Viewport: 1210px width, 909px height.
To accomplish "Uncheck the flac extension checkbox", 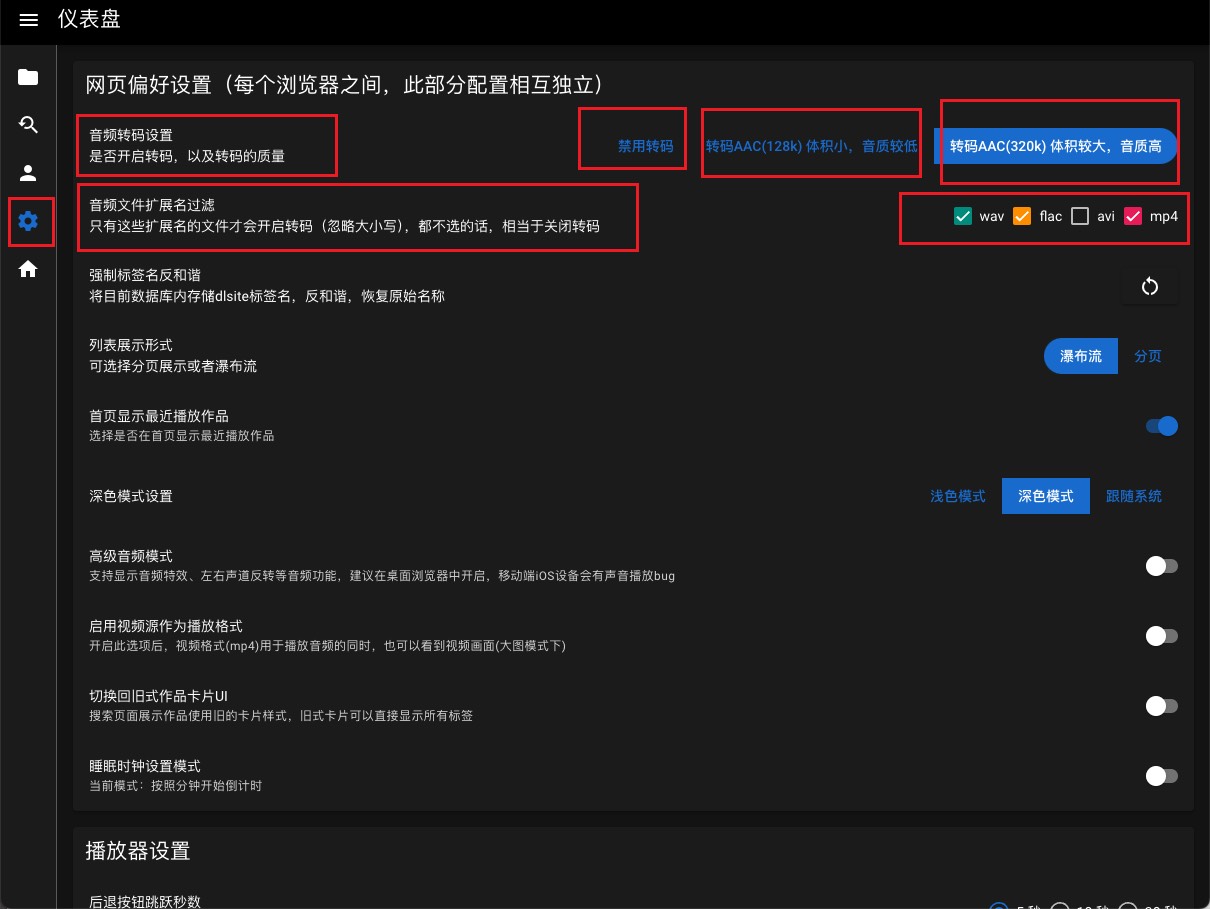I will coord(1022,216).
